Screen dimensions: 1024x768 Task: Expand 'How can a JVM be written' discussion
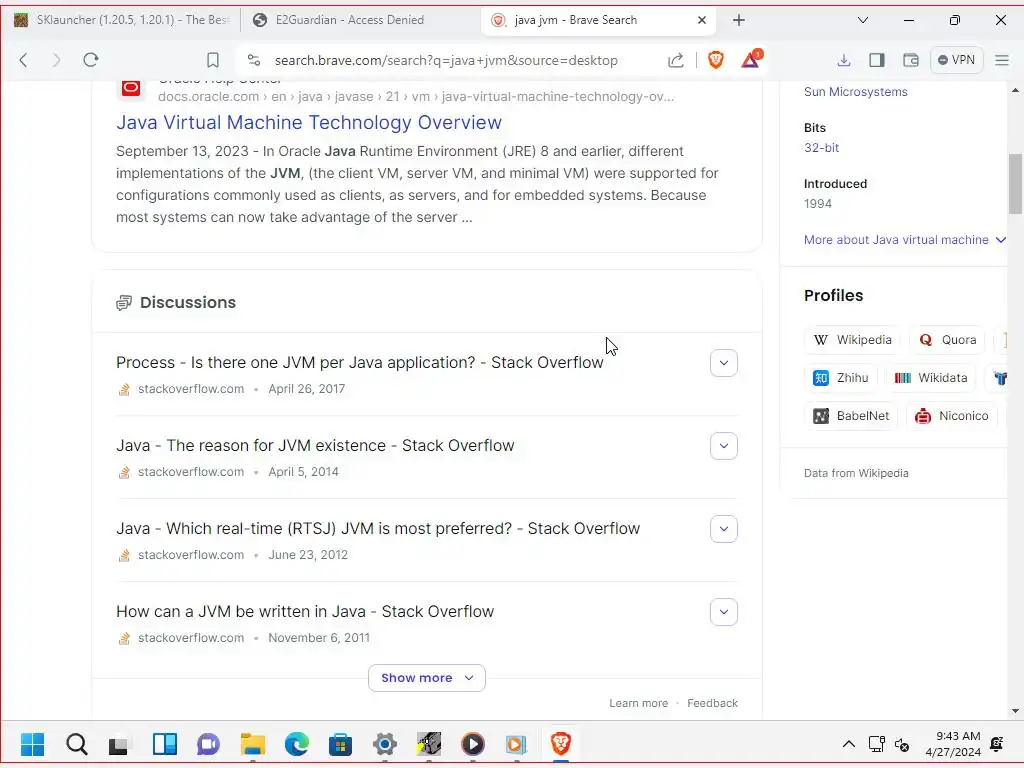tap(724, 612)
